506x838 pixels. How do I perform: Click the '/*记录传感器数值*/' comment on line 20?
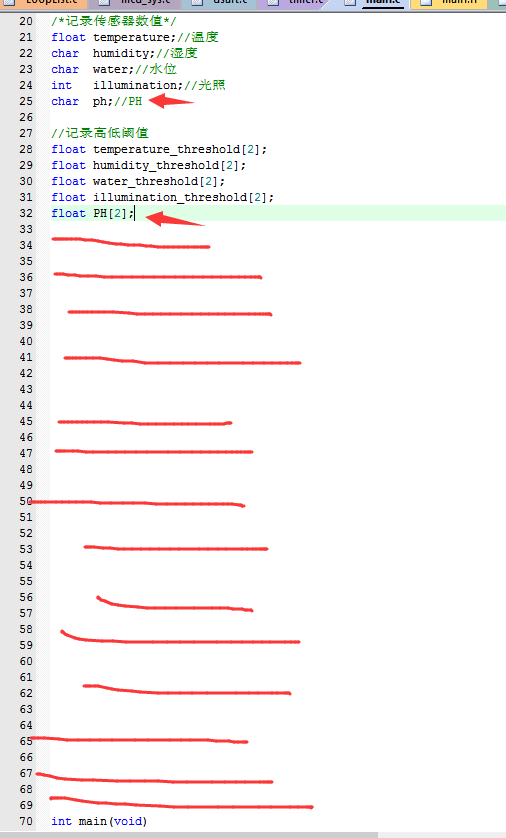coord(114,21)
